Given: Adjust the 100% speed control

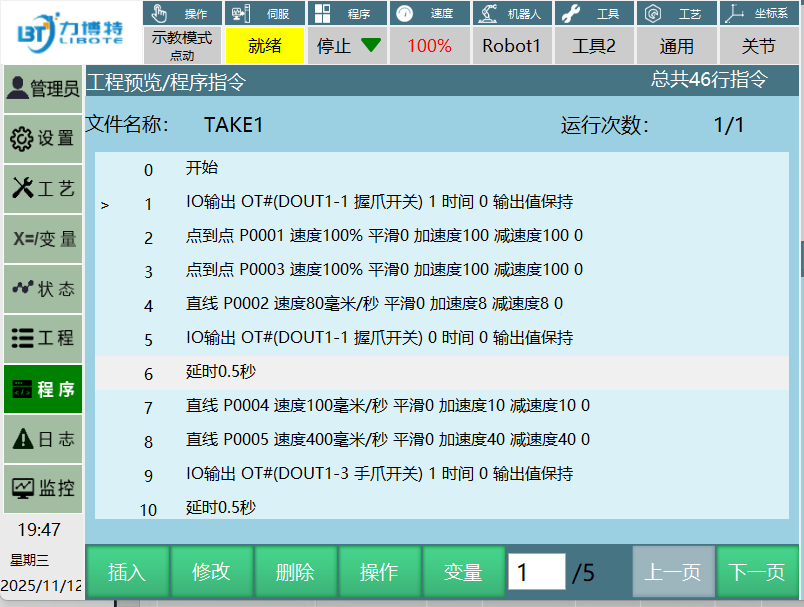Looking at the screenshot, I should [429, 46].
